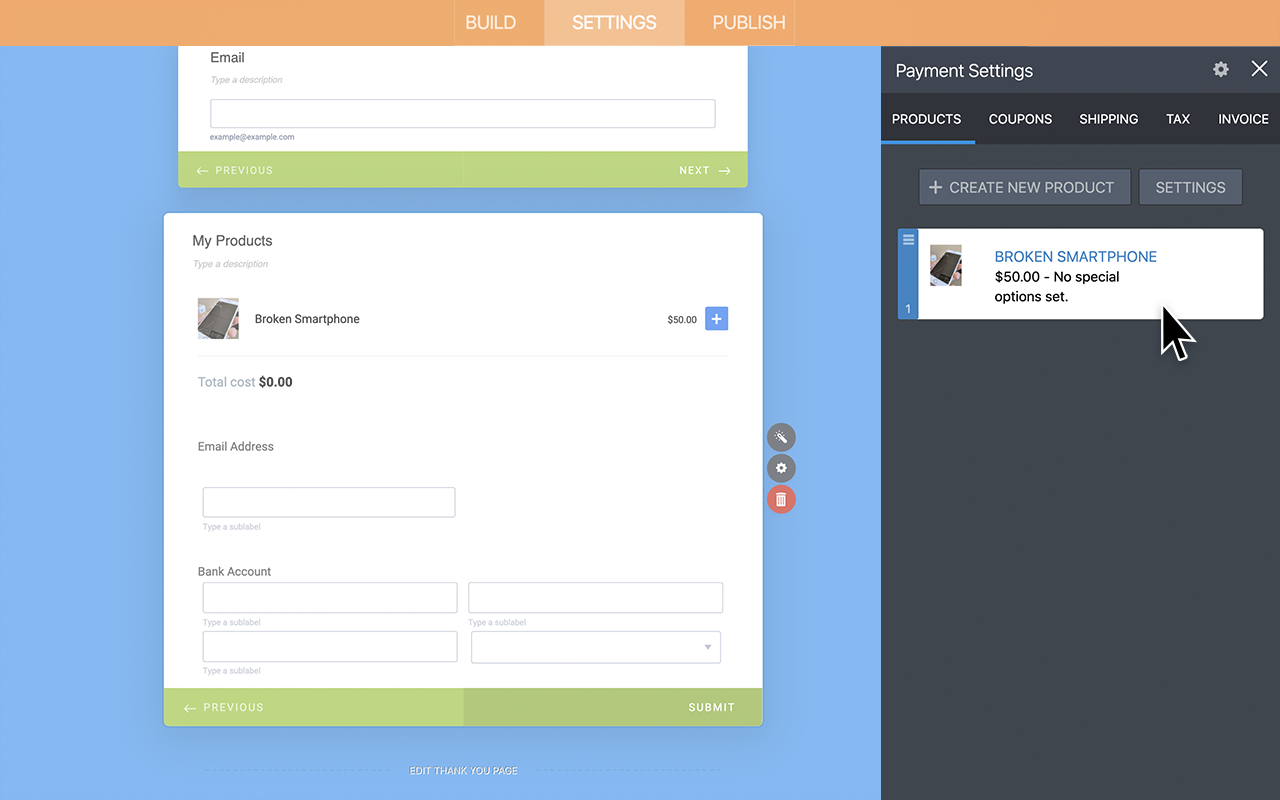Open the SHIPPING tab
Viewport: 1280px width, 800px height.
coord(1108,119)
